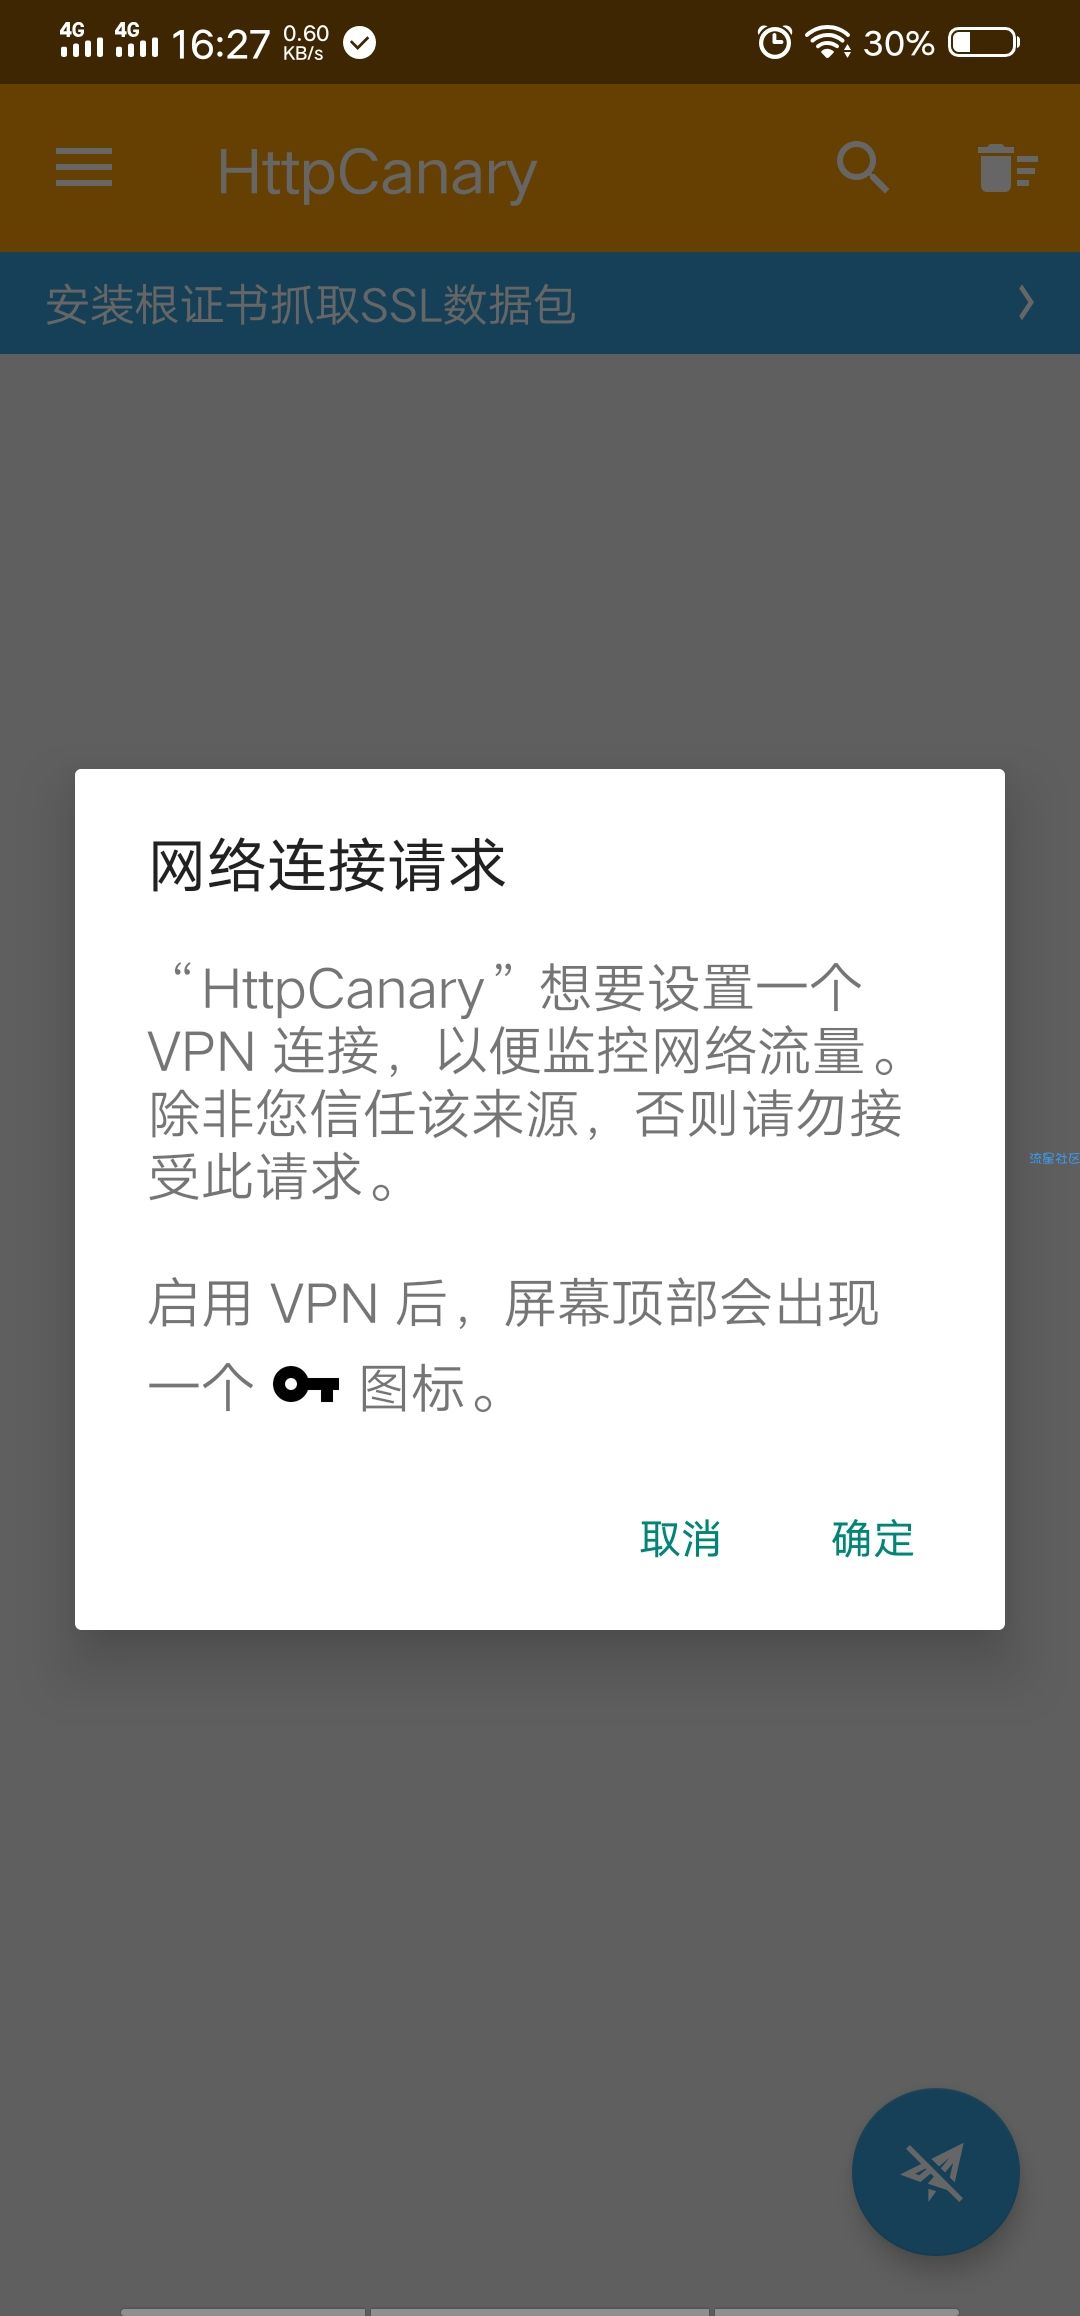Tap the 网络连接请求 dialog title
Image resolution: width=1080 pixels, height=2316 pixels.
coord(328,865)
